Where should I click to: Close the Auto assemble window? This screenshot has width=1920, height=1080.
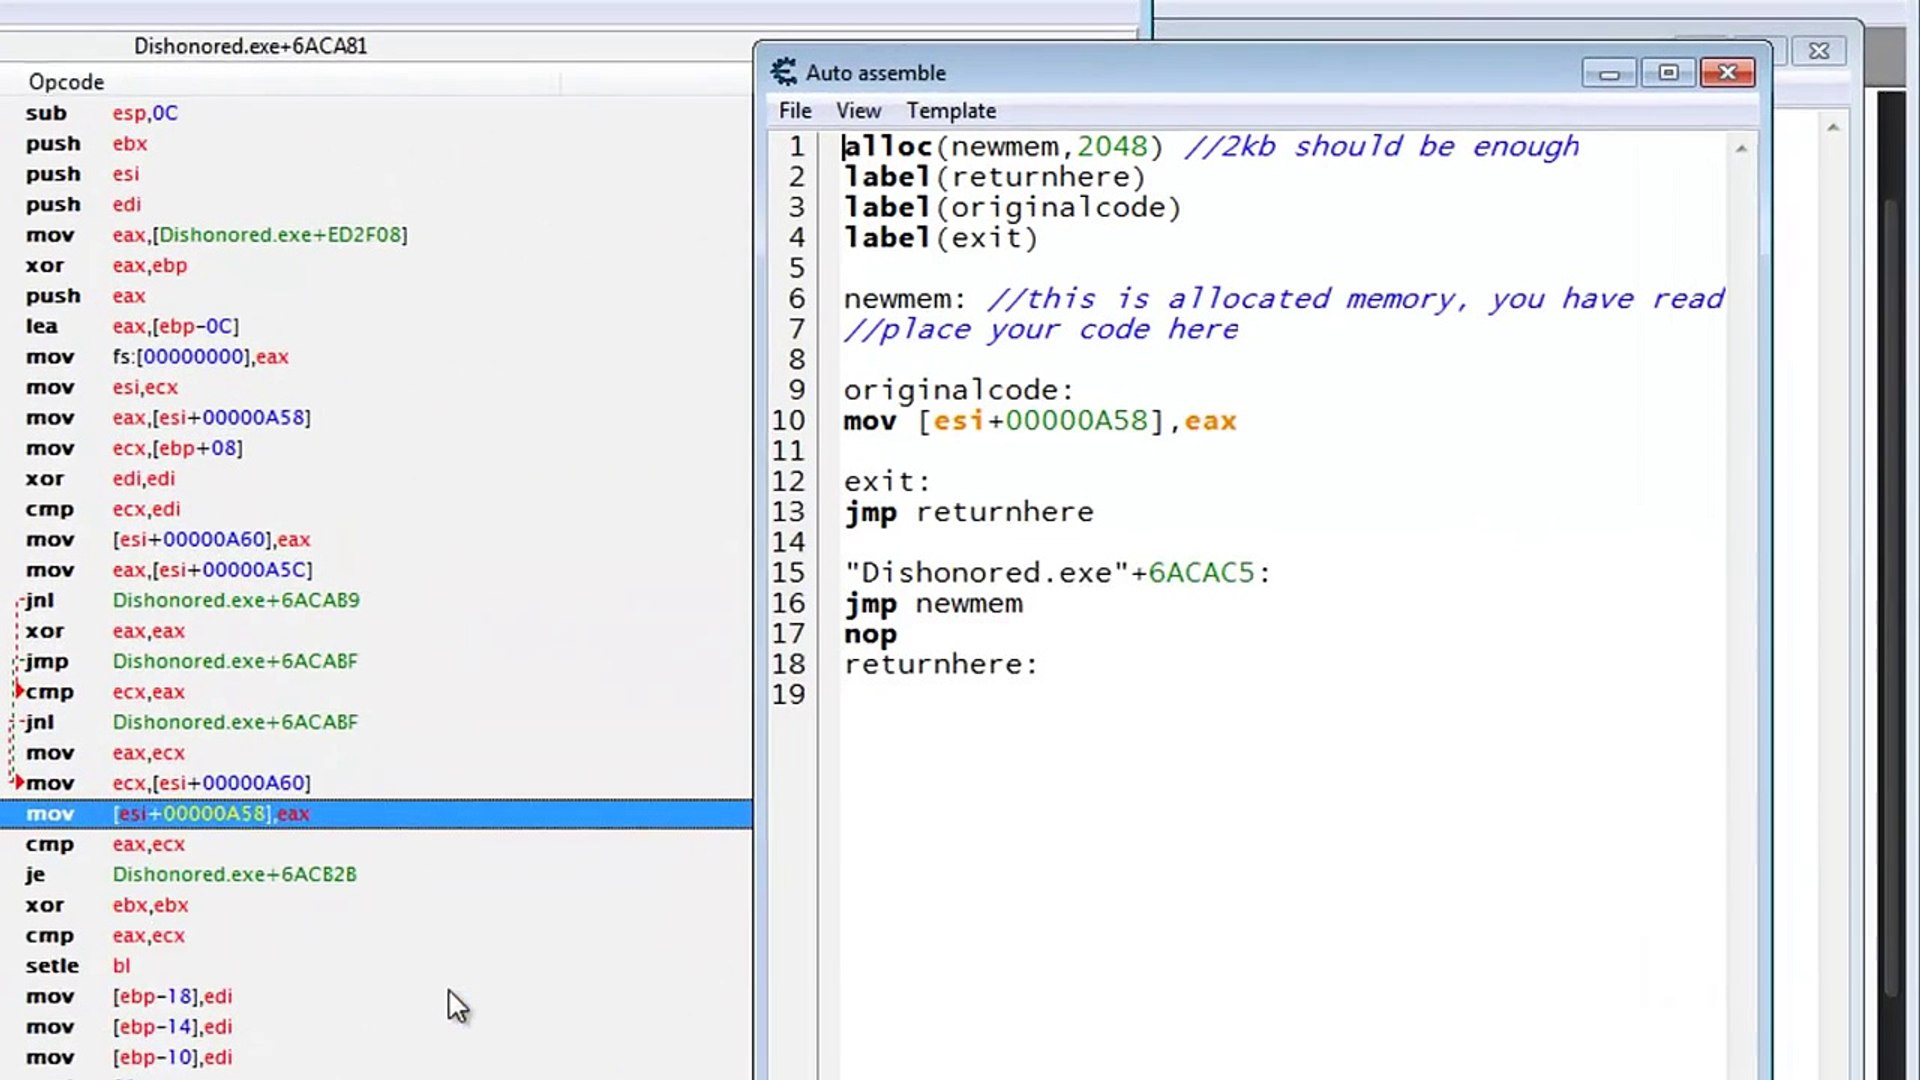[x=1727, y=73]
